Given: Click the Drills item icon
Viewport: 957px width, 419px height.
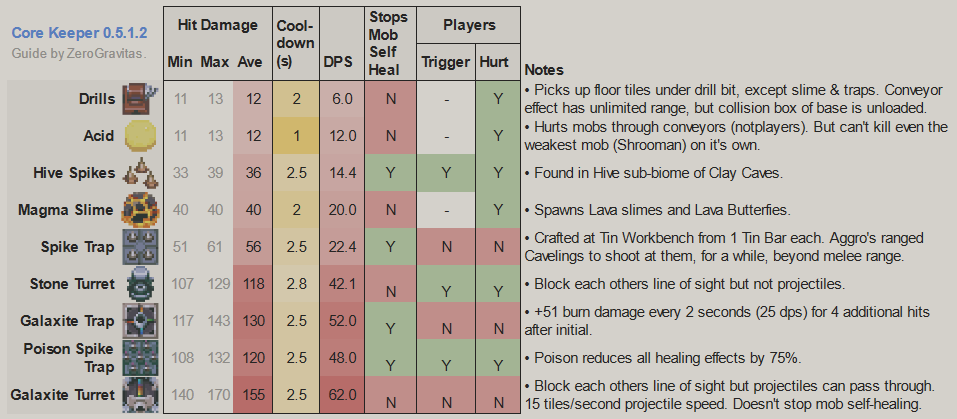Looking at the screenshot, I should click(137, 99).
